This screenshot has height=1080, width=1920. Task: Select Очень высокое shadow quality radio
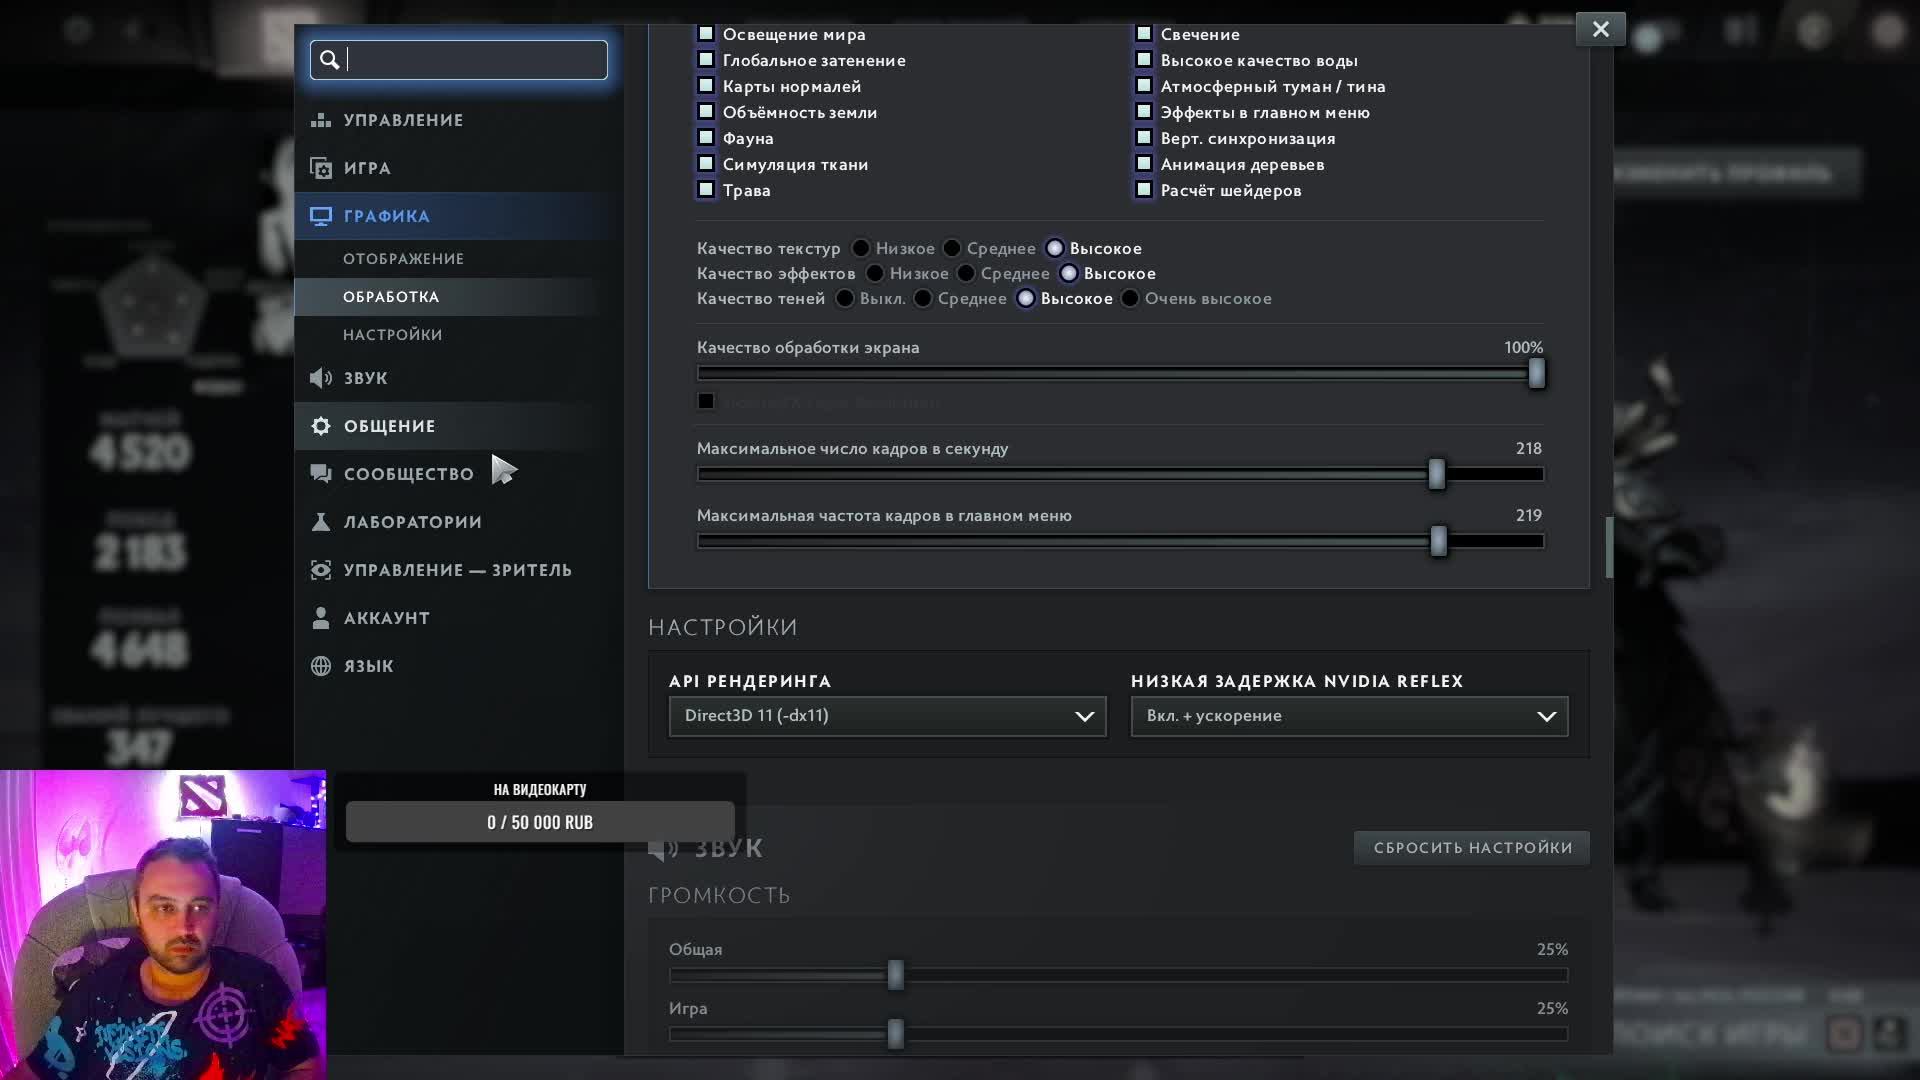(1130, 298)
